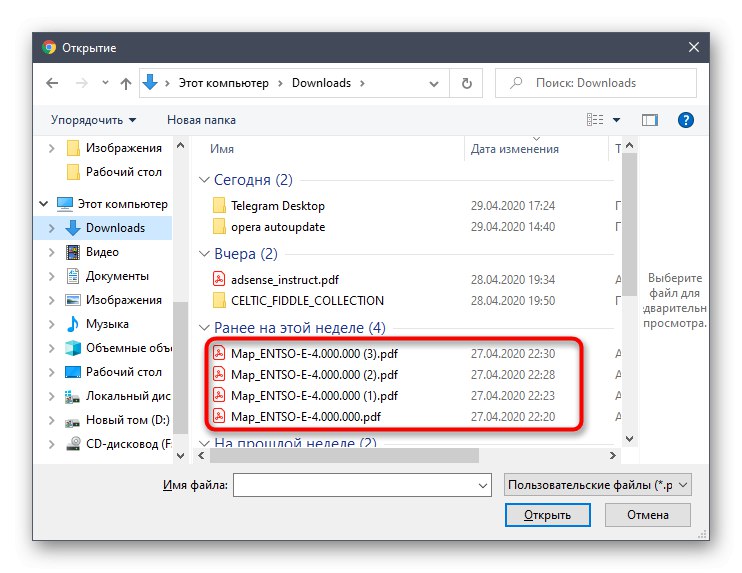Go up one folder level
742x573 pixels.
(x=126, y=83)
